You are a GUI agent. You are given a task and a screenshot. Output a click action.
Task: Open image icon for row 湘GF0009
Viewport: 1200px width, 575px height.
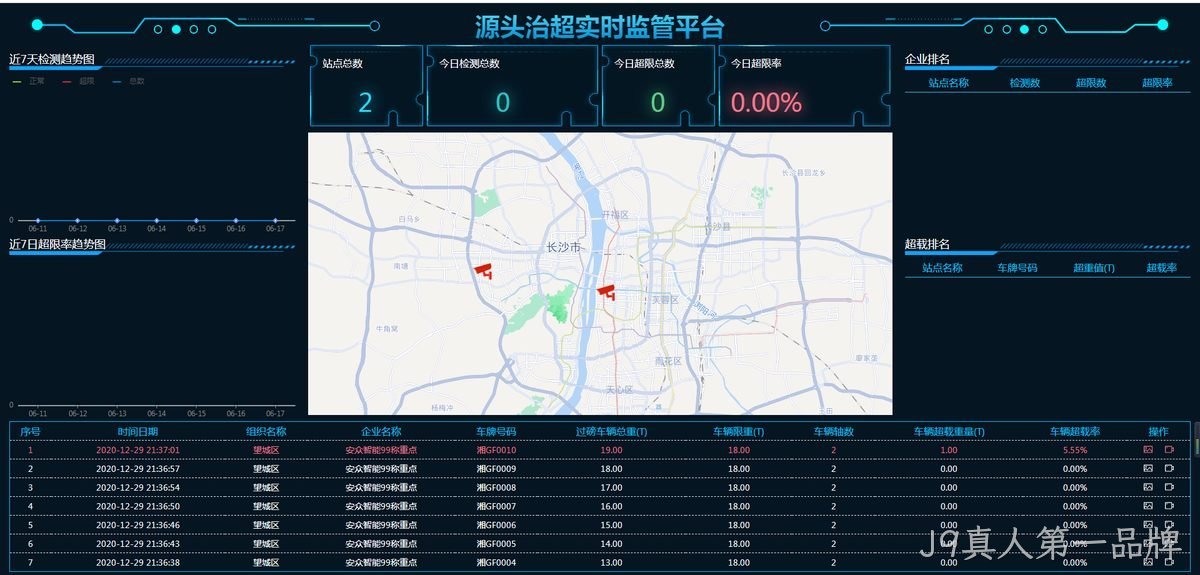click(1148, 468)
